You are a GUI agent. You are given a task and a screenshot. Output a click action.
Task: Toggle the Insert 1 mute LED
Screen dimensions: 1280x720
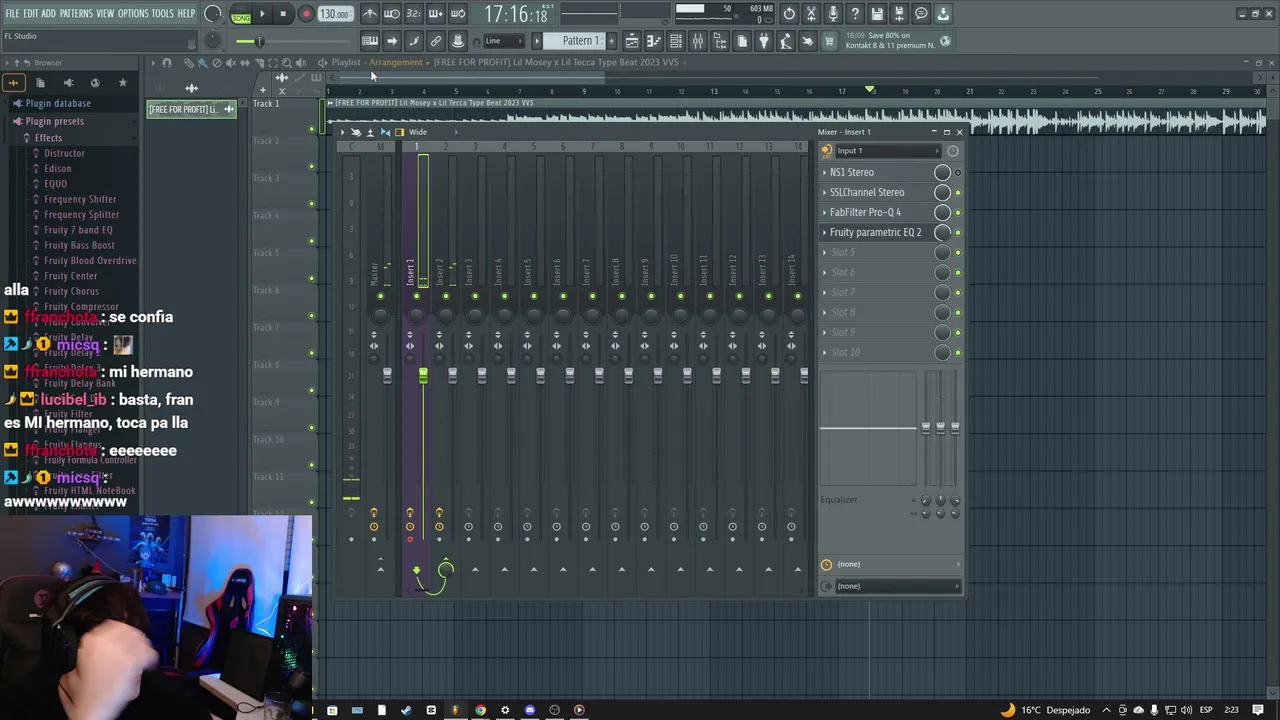416,296
